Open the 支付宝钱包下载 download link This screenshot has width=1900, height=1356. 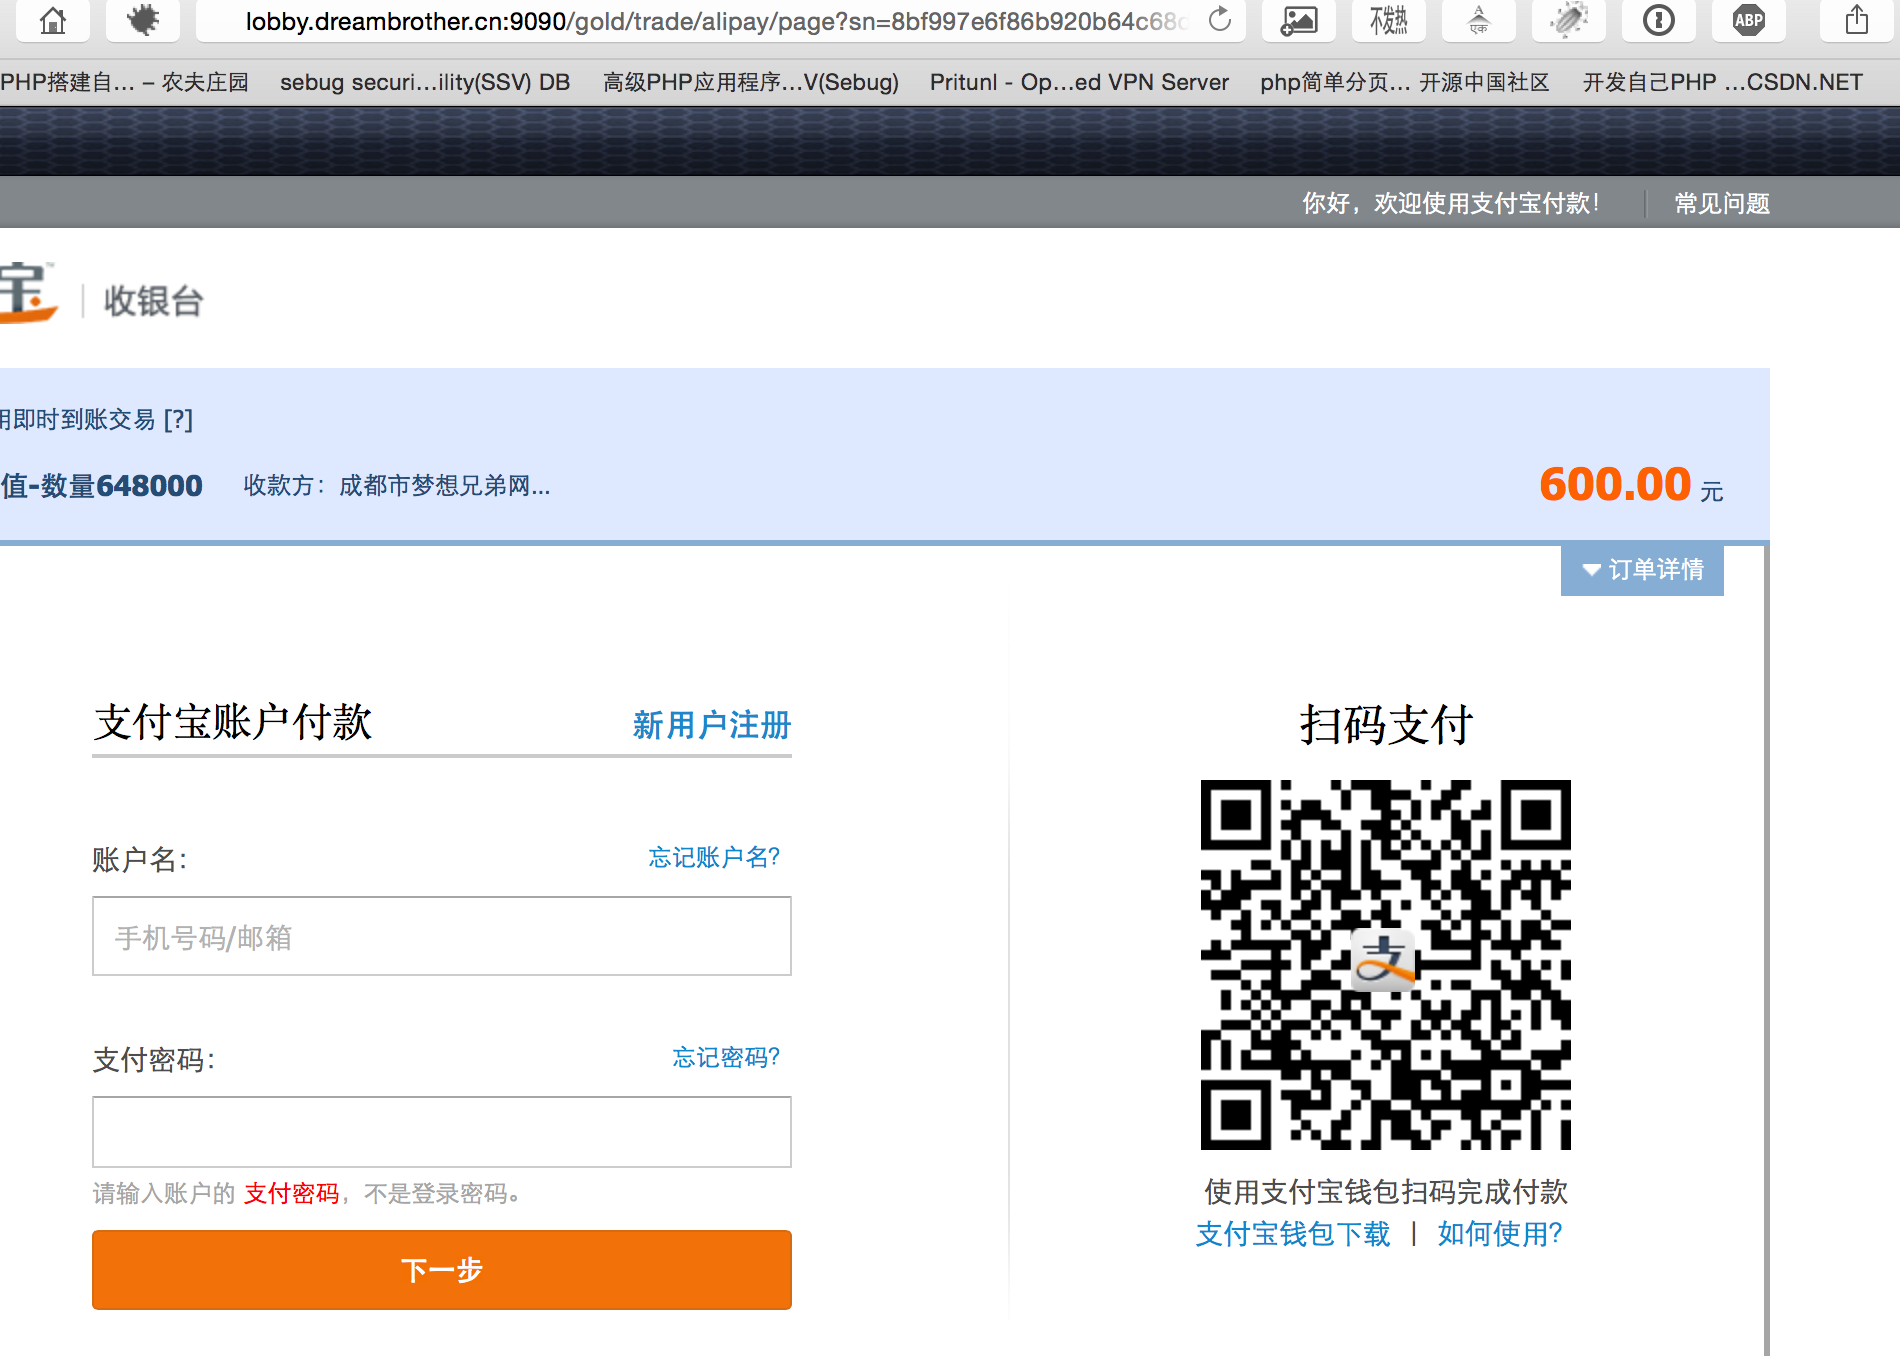[x=1293, y=1234]
